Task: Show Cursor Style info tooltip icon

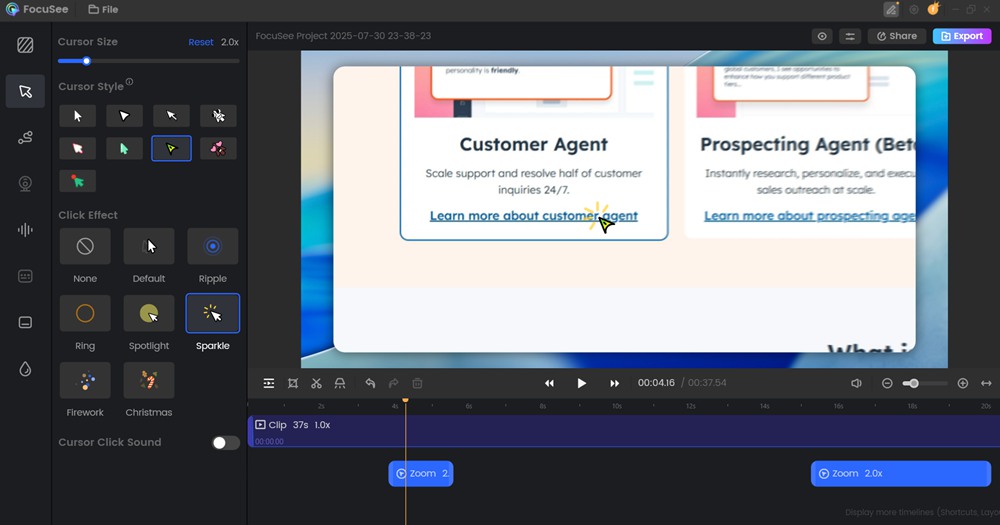Action: (129, 82)
